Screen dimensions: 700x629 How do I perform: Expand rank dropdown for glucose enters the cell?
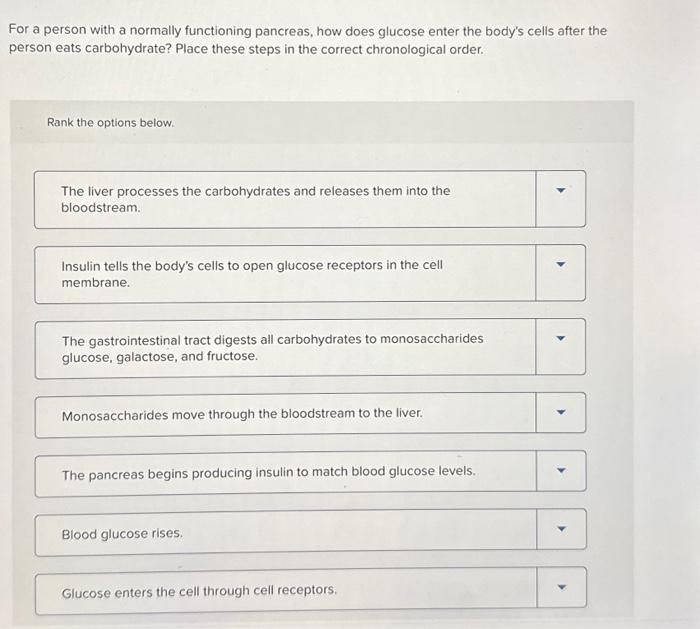point(562,587)
